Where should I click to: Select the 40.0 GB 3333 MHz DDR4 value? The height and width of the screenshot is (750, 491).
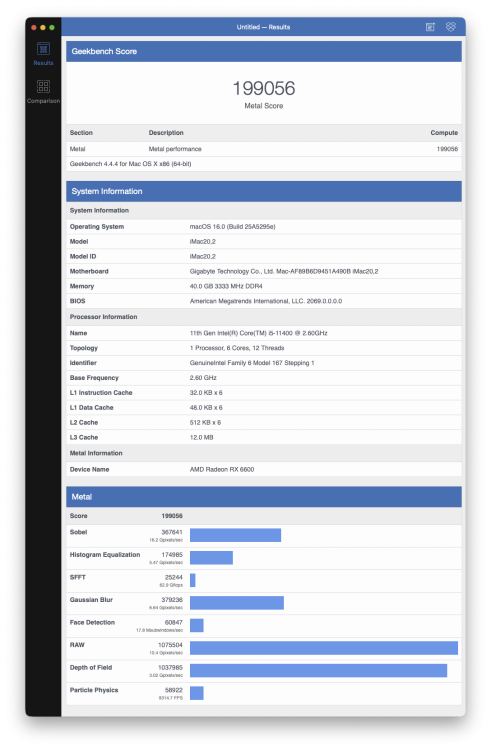coord(226,286)
